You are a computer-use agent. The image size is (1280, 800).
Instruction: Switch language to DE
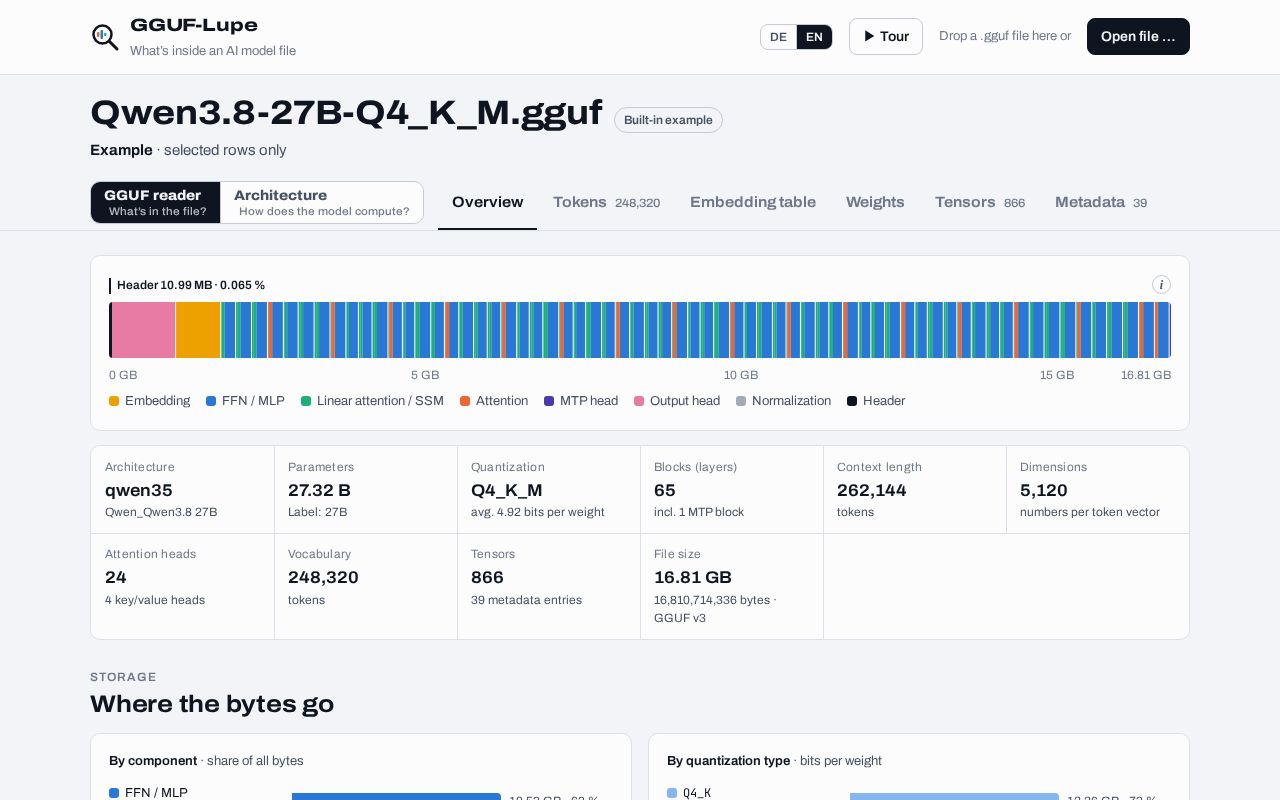778,37
